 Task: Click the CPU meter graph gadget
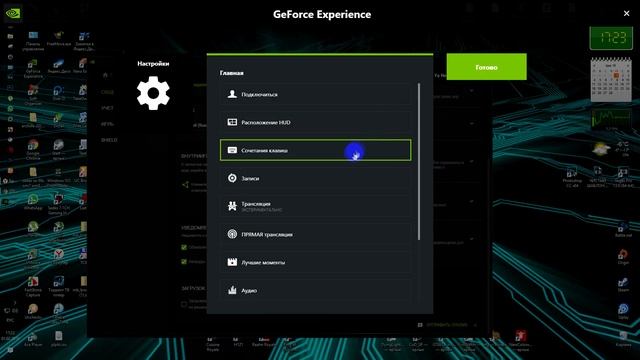coord(611,119)
